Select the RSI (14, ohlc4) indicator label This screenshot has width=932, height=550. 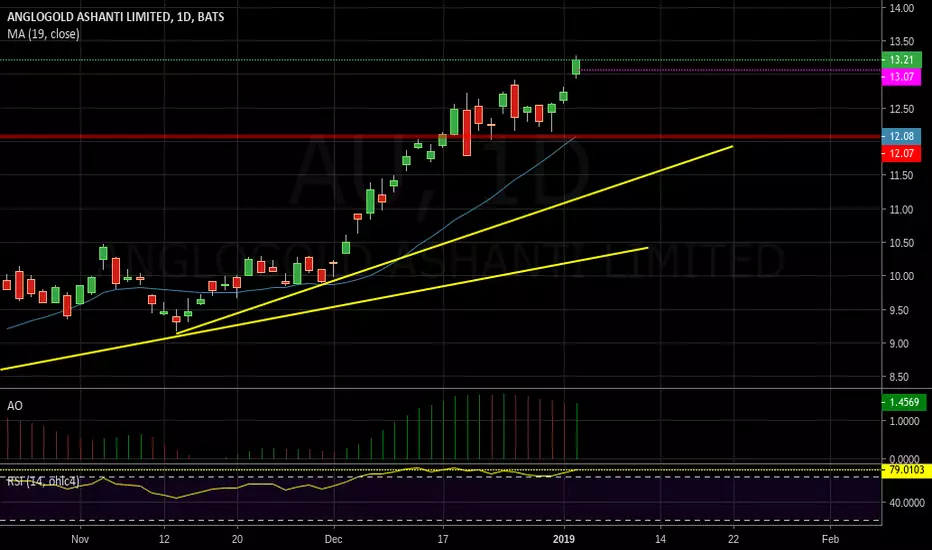[43, 481]
